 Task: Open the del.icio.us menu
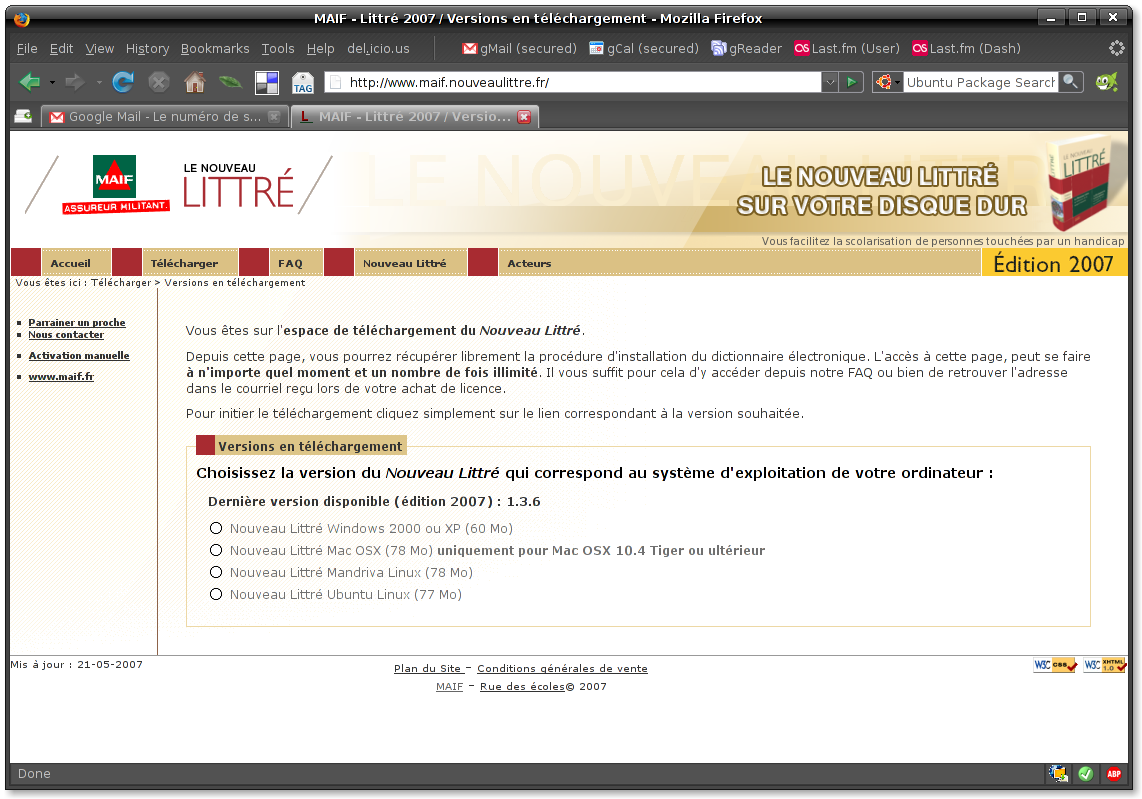[378, 49]
